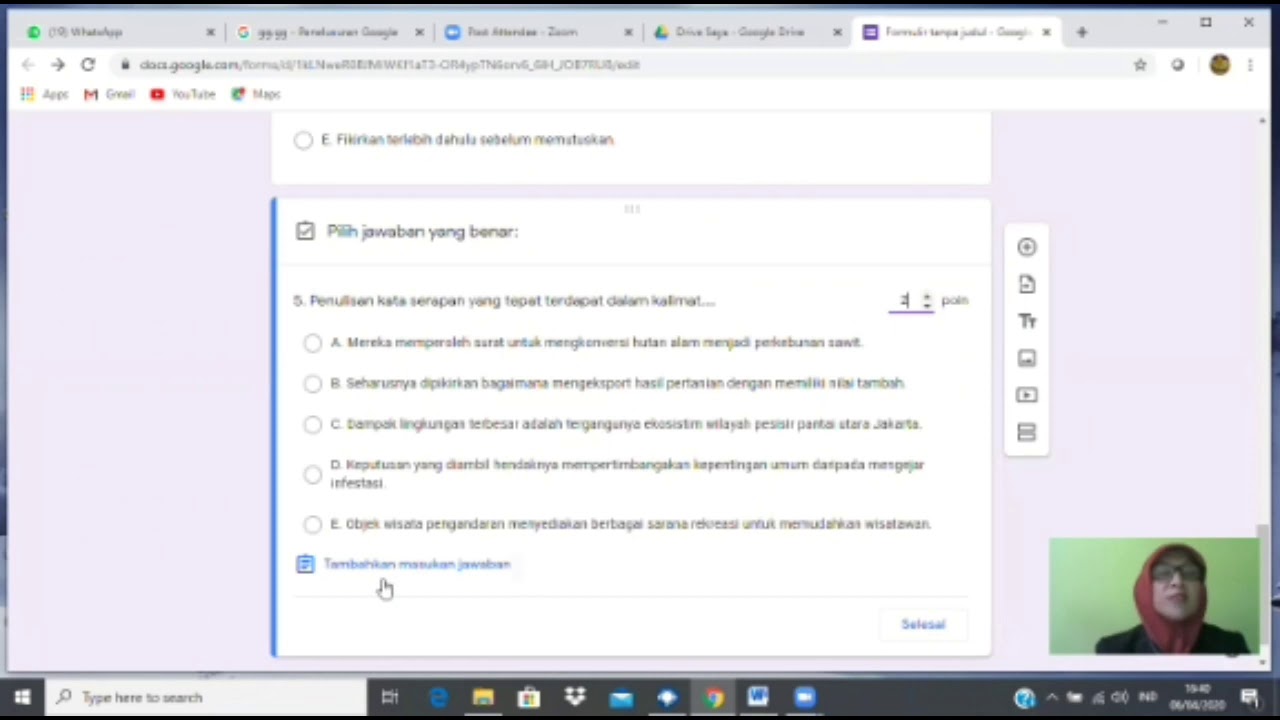1280x720 pixels.
Task: Add a section from the side toolbar
Action: (1027, 432)
